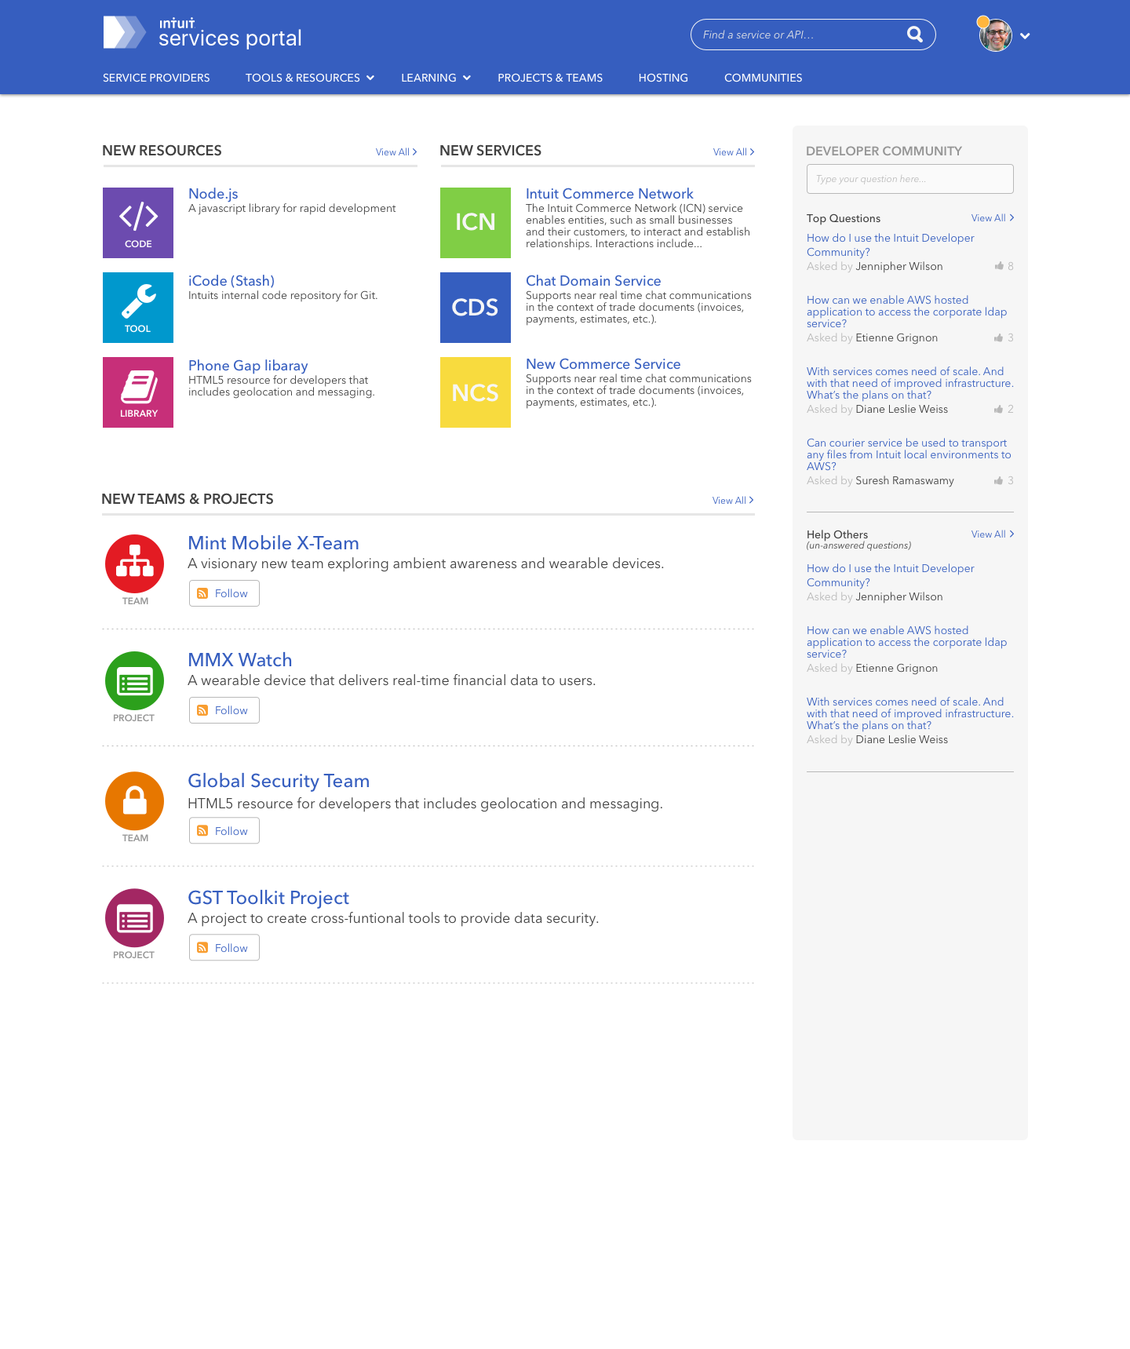Open the iCode (Stash) link

tap(231, 281)
